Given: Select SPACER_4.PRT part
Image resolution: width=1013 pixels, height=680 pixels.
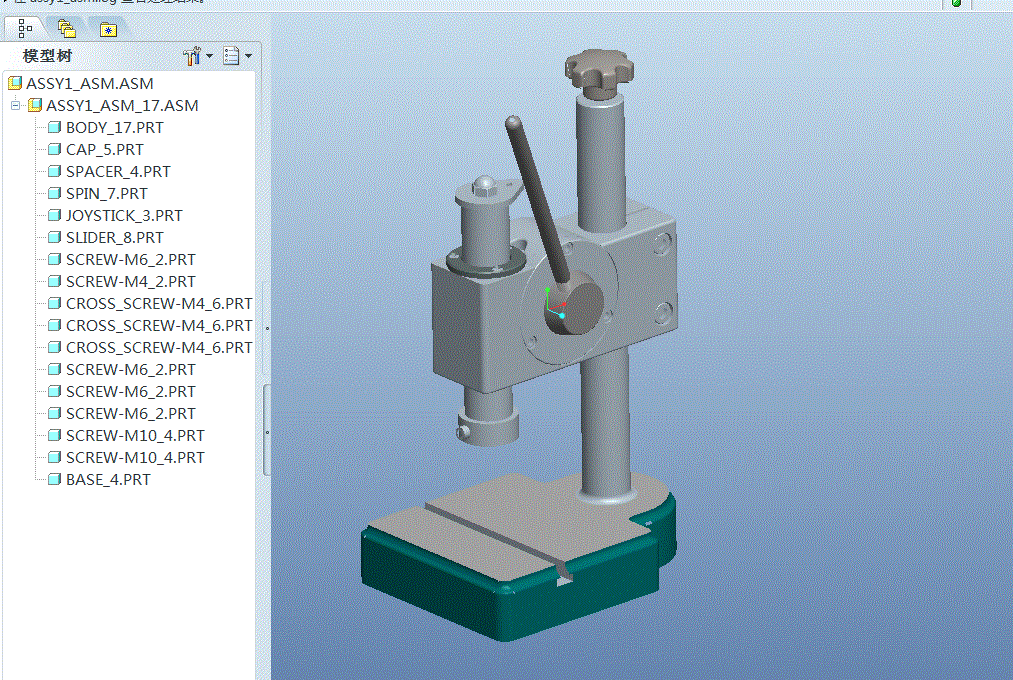Looking at the screenshot, I should coord(118,171).
